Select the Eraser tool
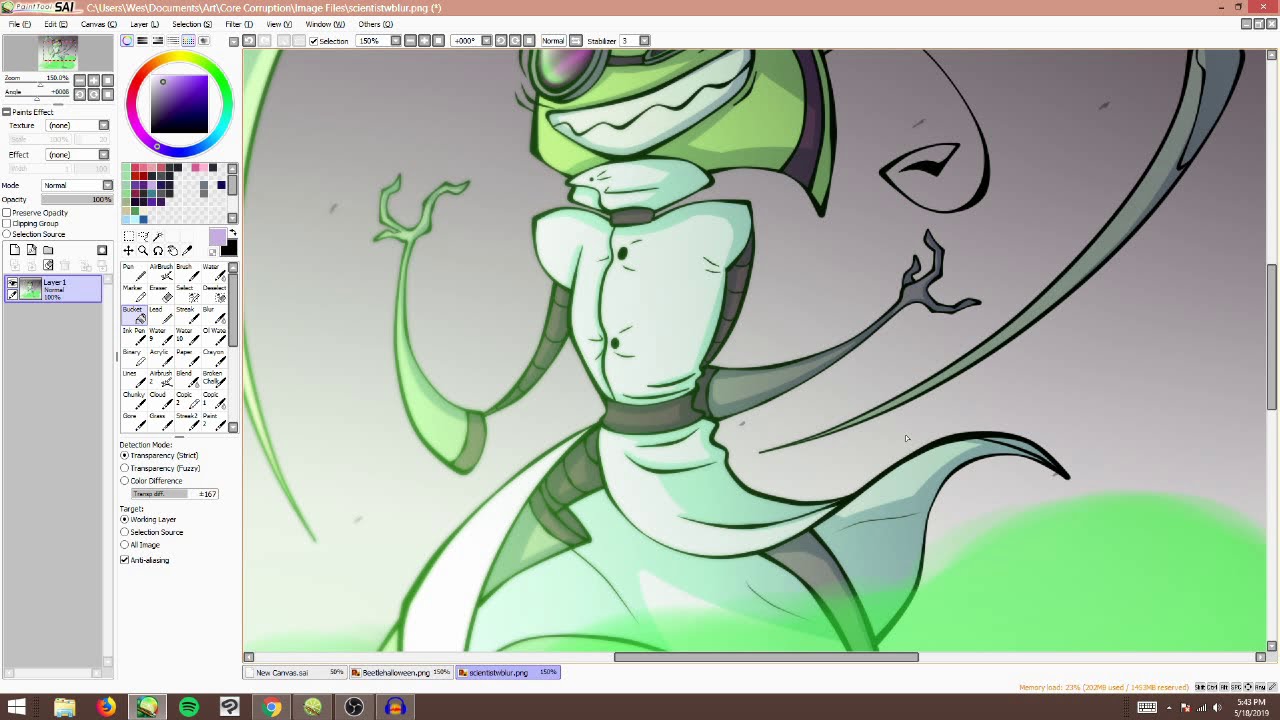 point(160,293)
